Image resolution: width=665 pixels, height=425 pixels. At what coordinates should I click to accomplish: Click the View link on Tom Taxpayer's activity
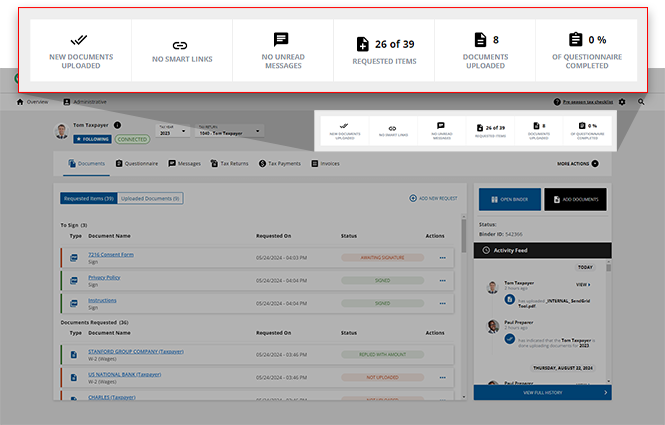coord(583,285)
